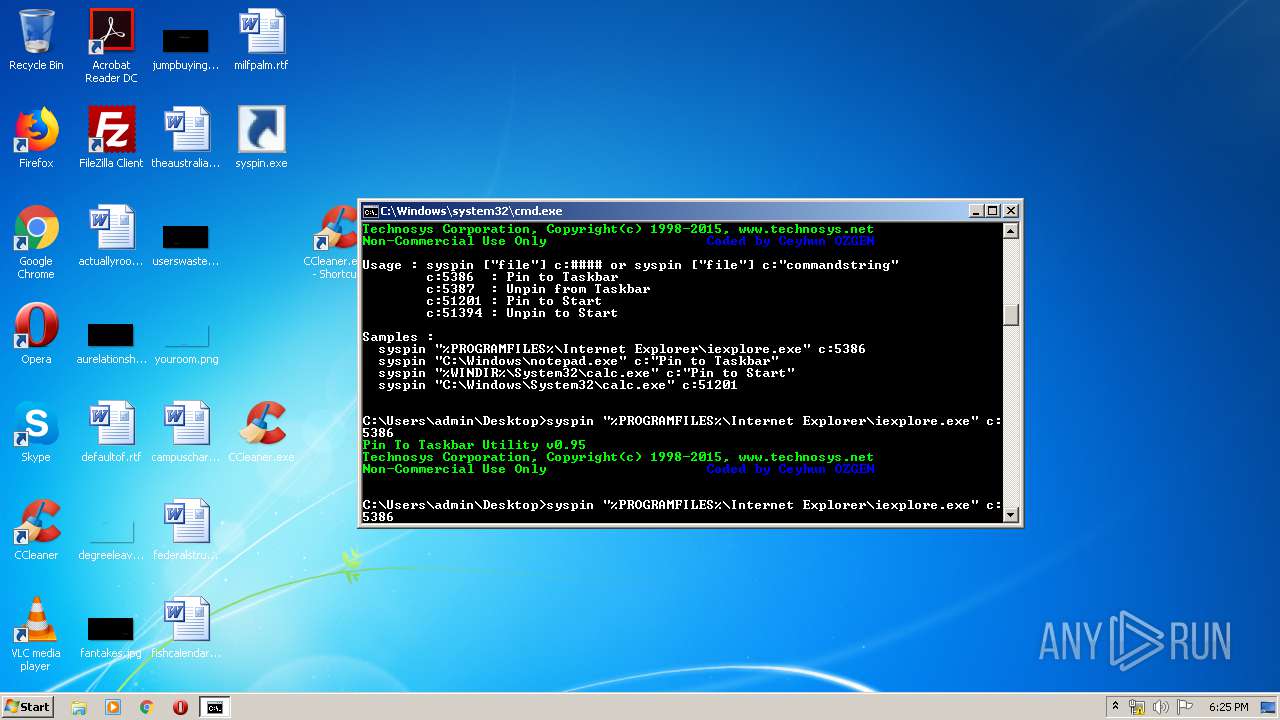Show hidden system tray icons
The height and width of the screenshot is (720, 1280).
click(x=1114, y=707)
